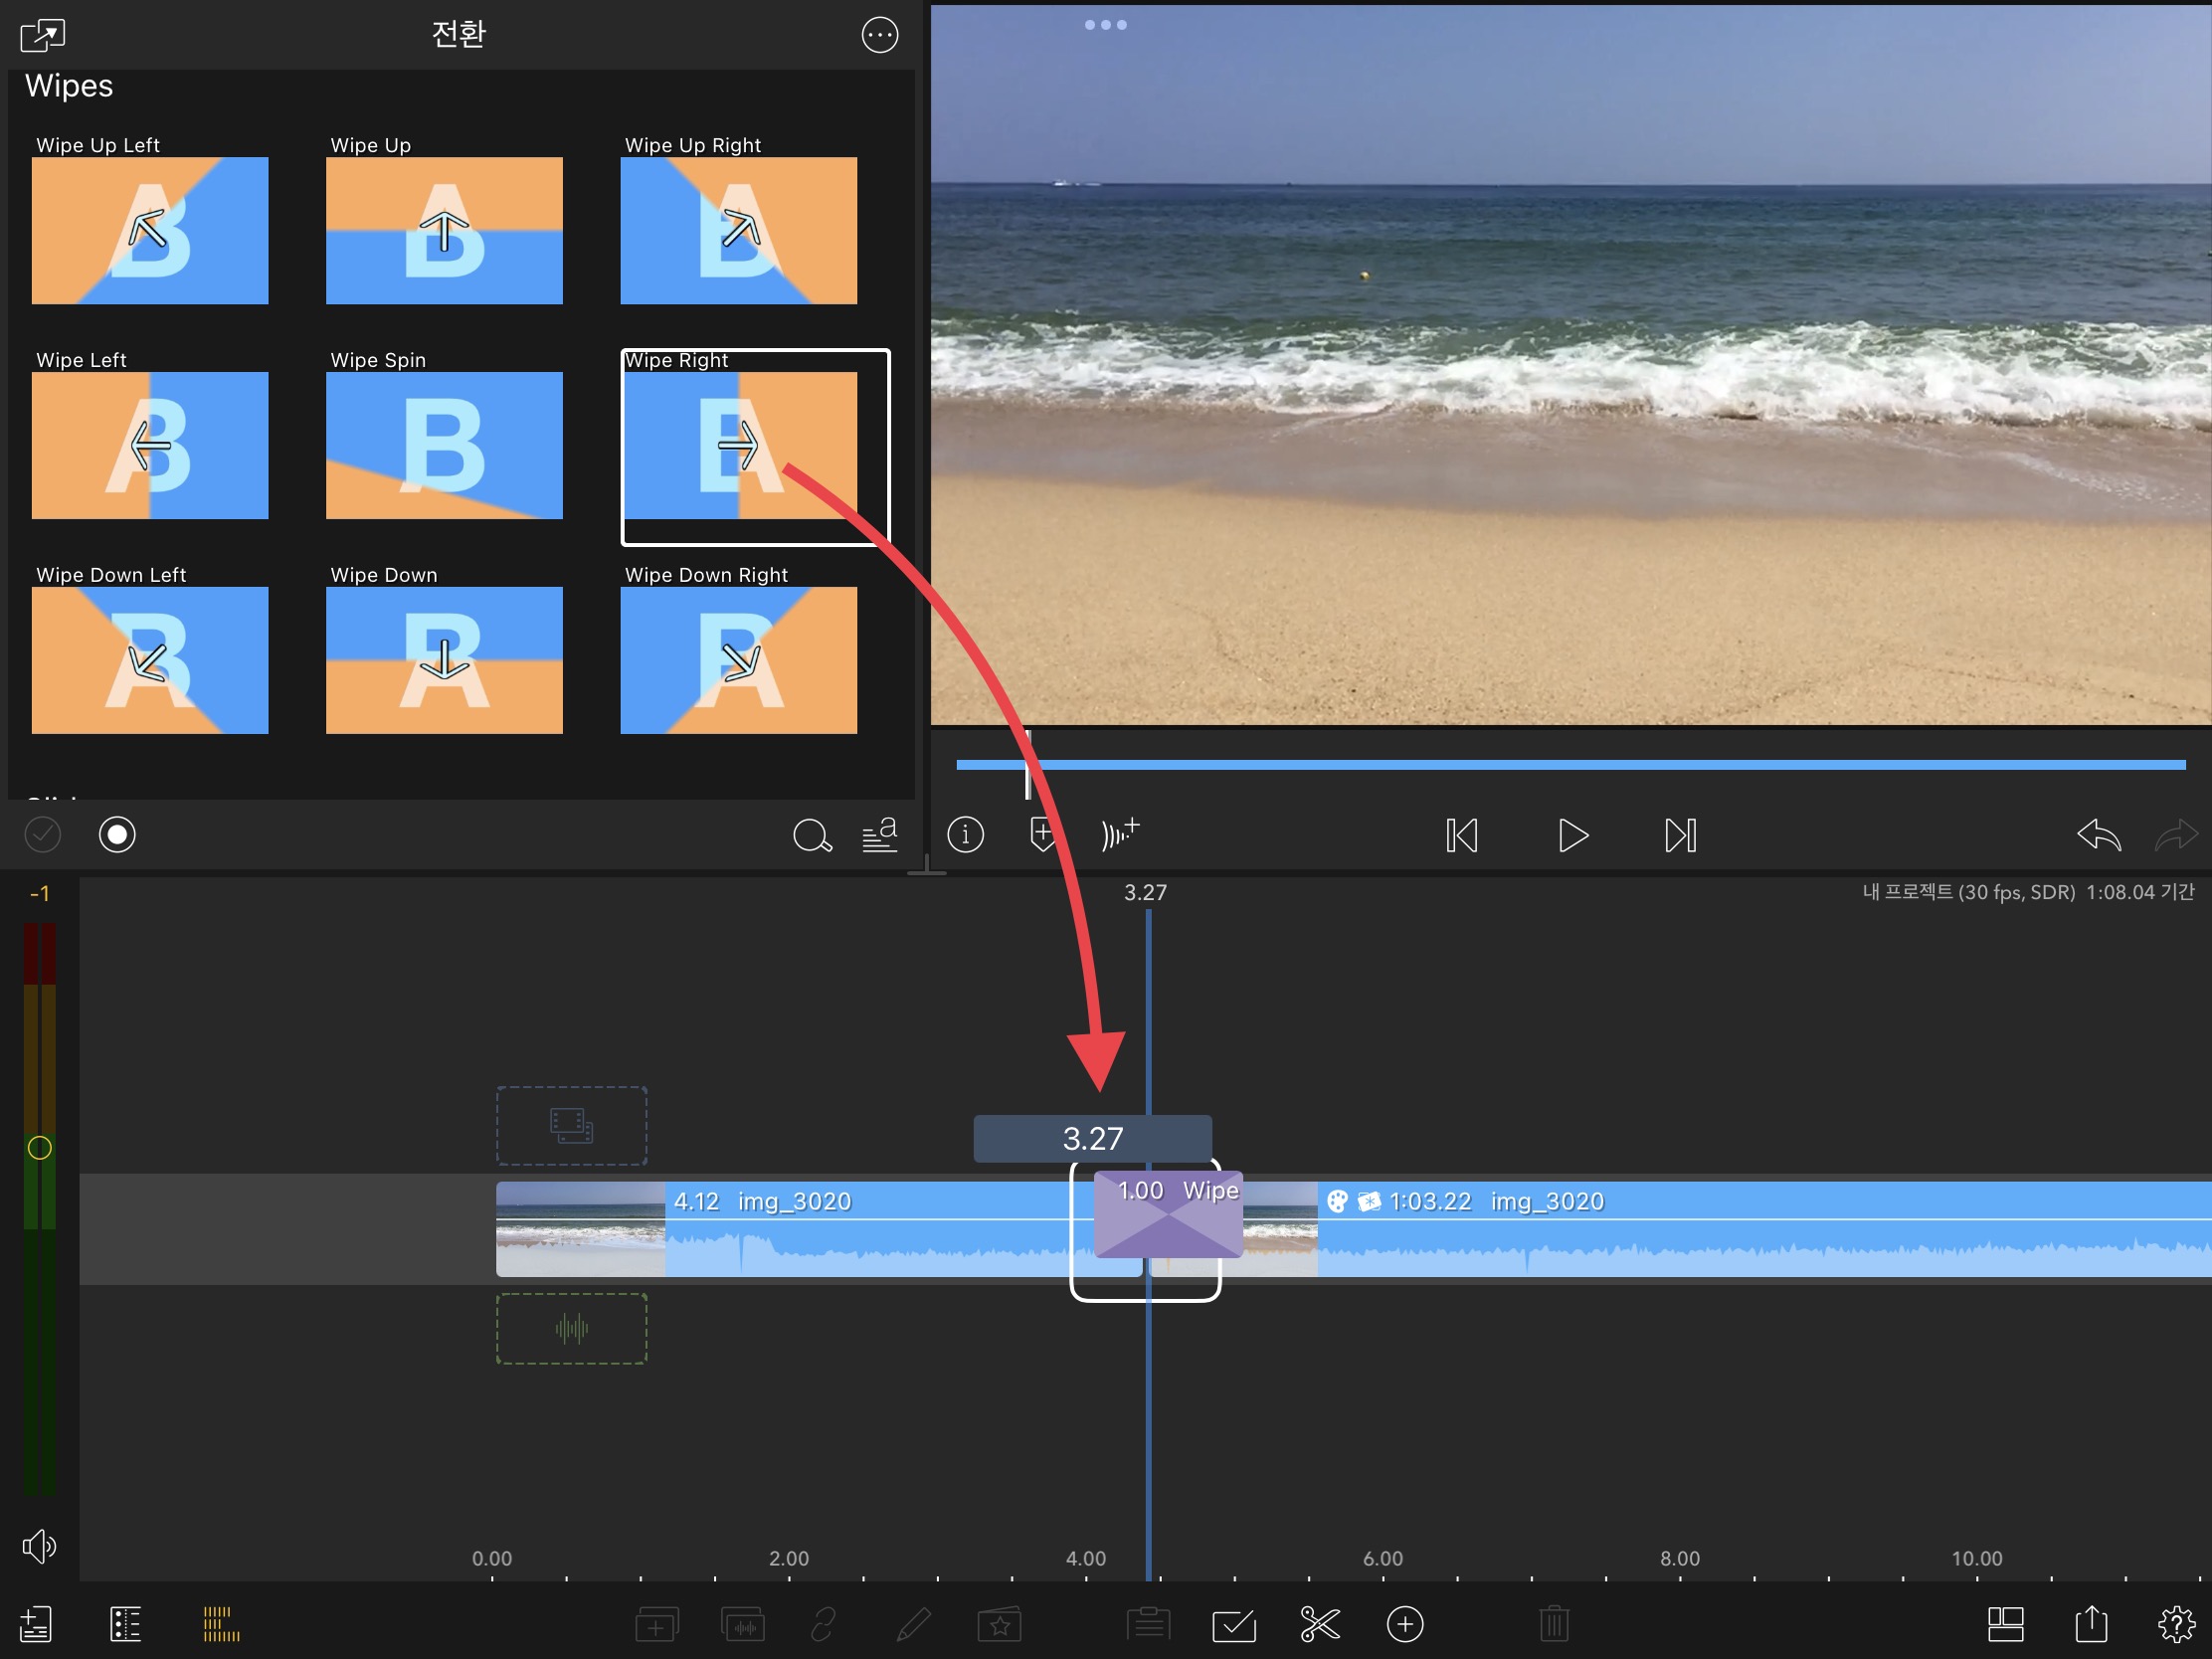Open the settings gear icon
This screenshot has height=1659, width=2212.
(2175, 1624)
